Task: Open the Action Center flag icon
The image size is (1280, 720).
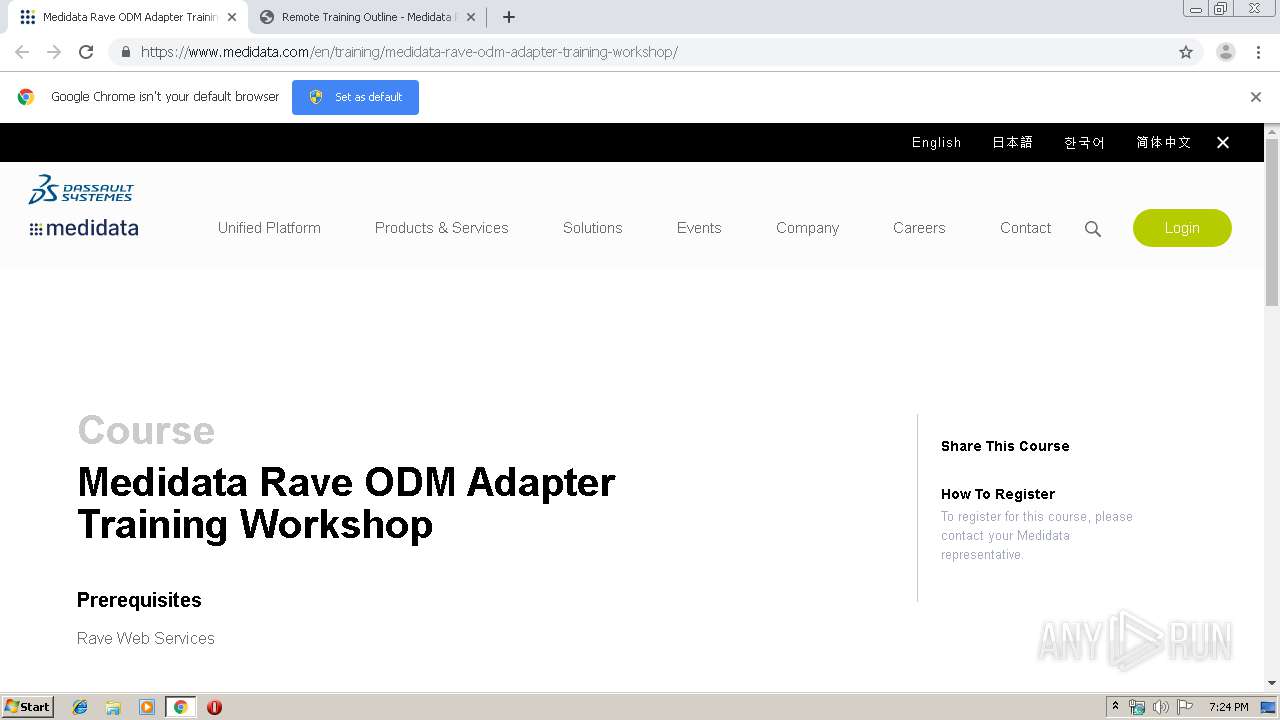Action: (1185, 707)
